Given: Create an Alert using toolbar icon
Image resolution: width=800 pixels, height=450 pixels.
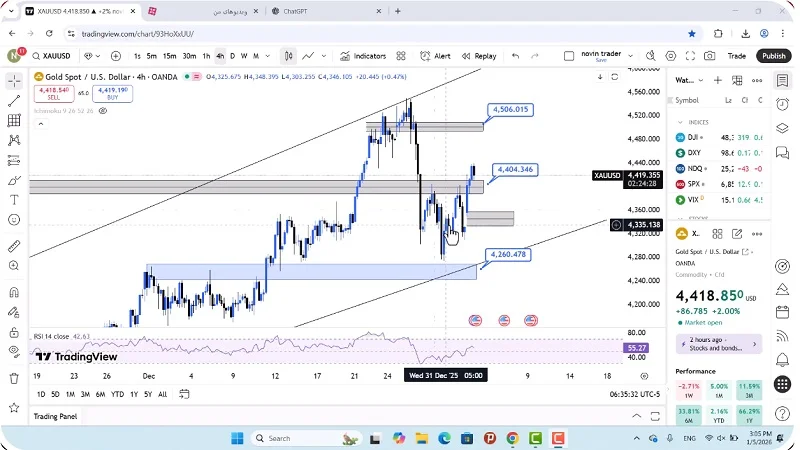Looking at the screenshot, I should pyautogui.click(x=435, y=56).
